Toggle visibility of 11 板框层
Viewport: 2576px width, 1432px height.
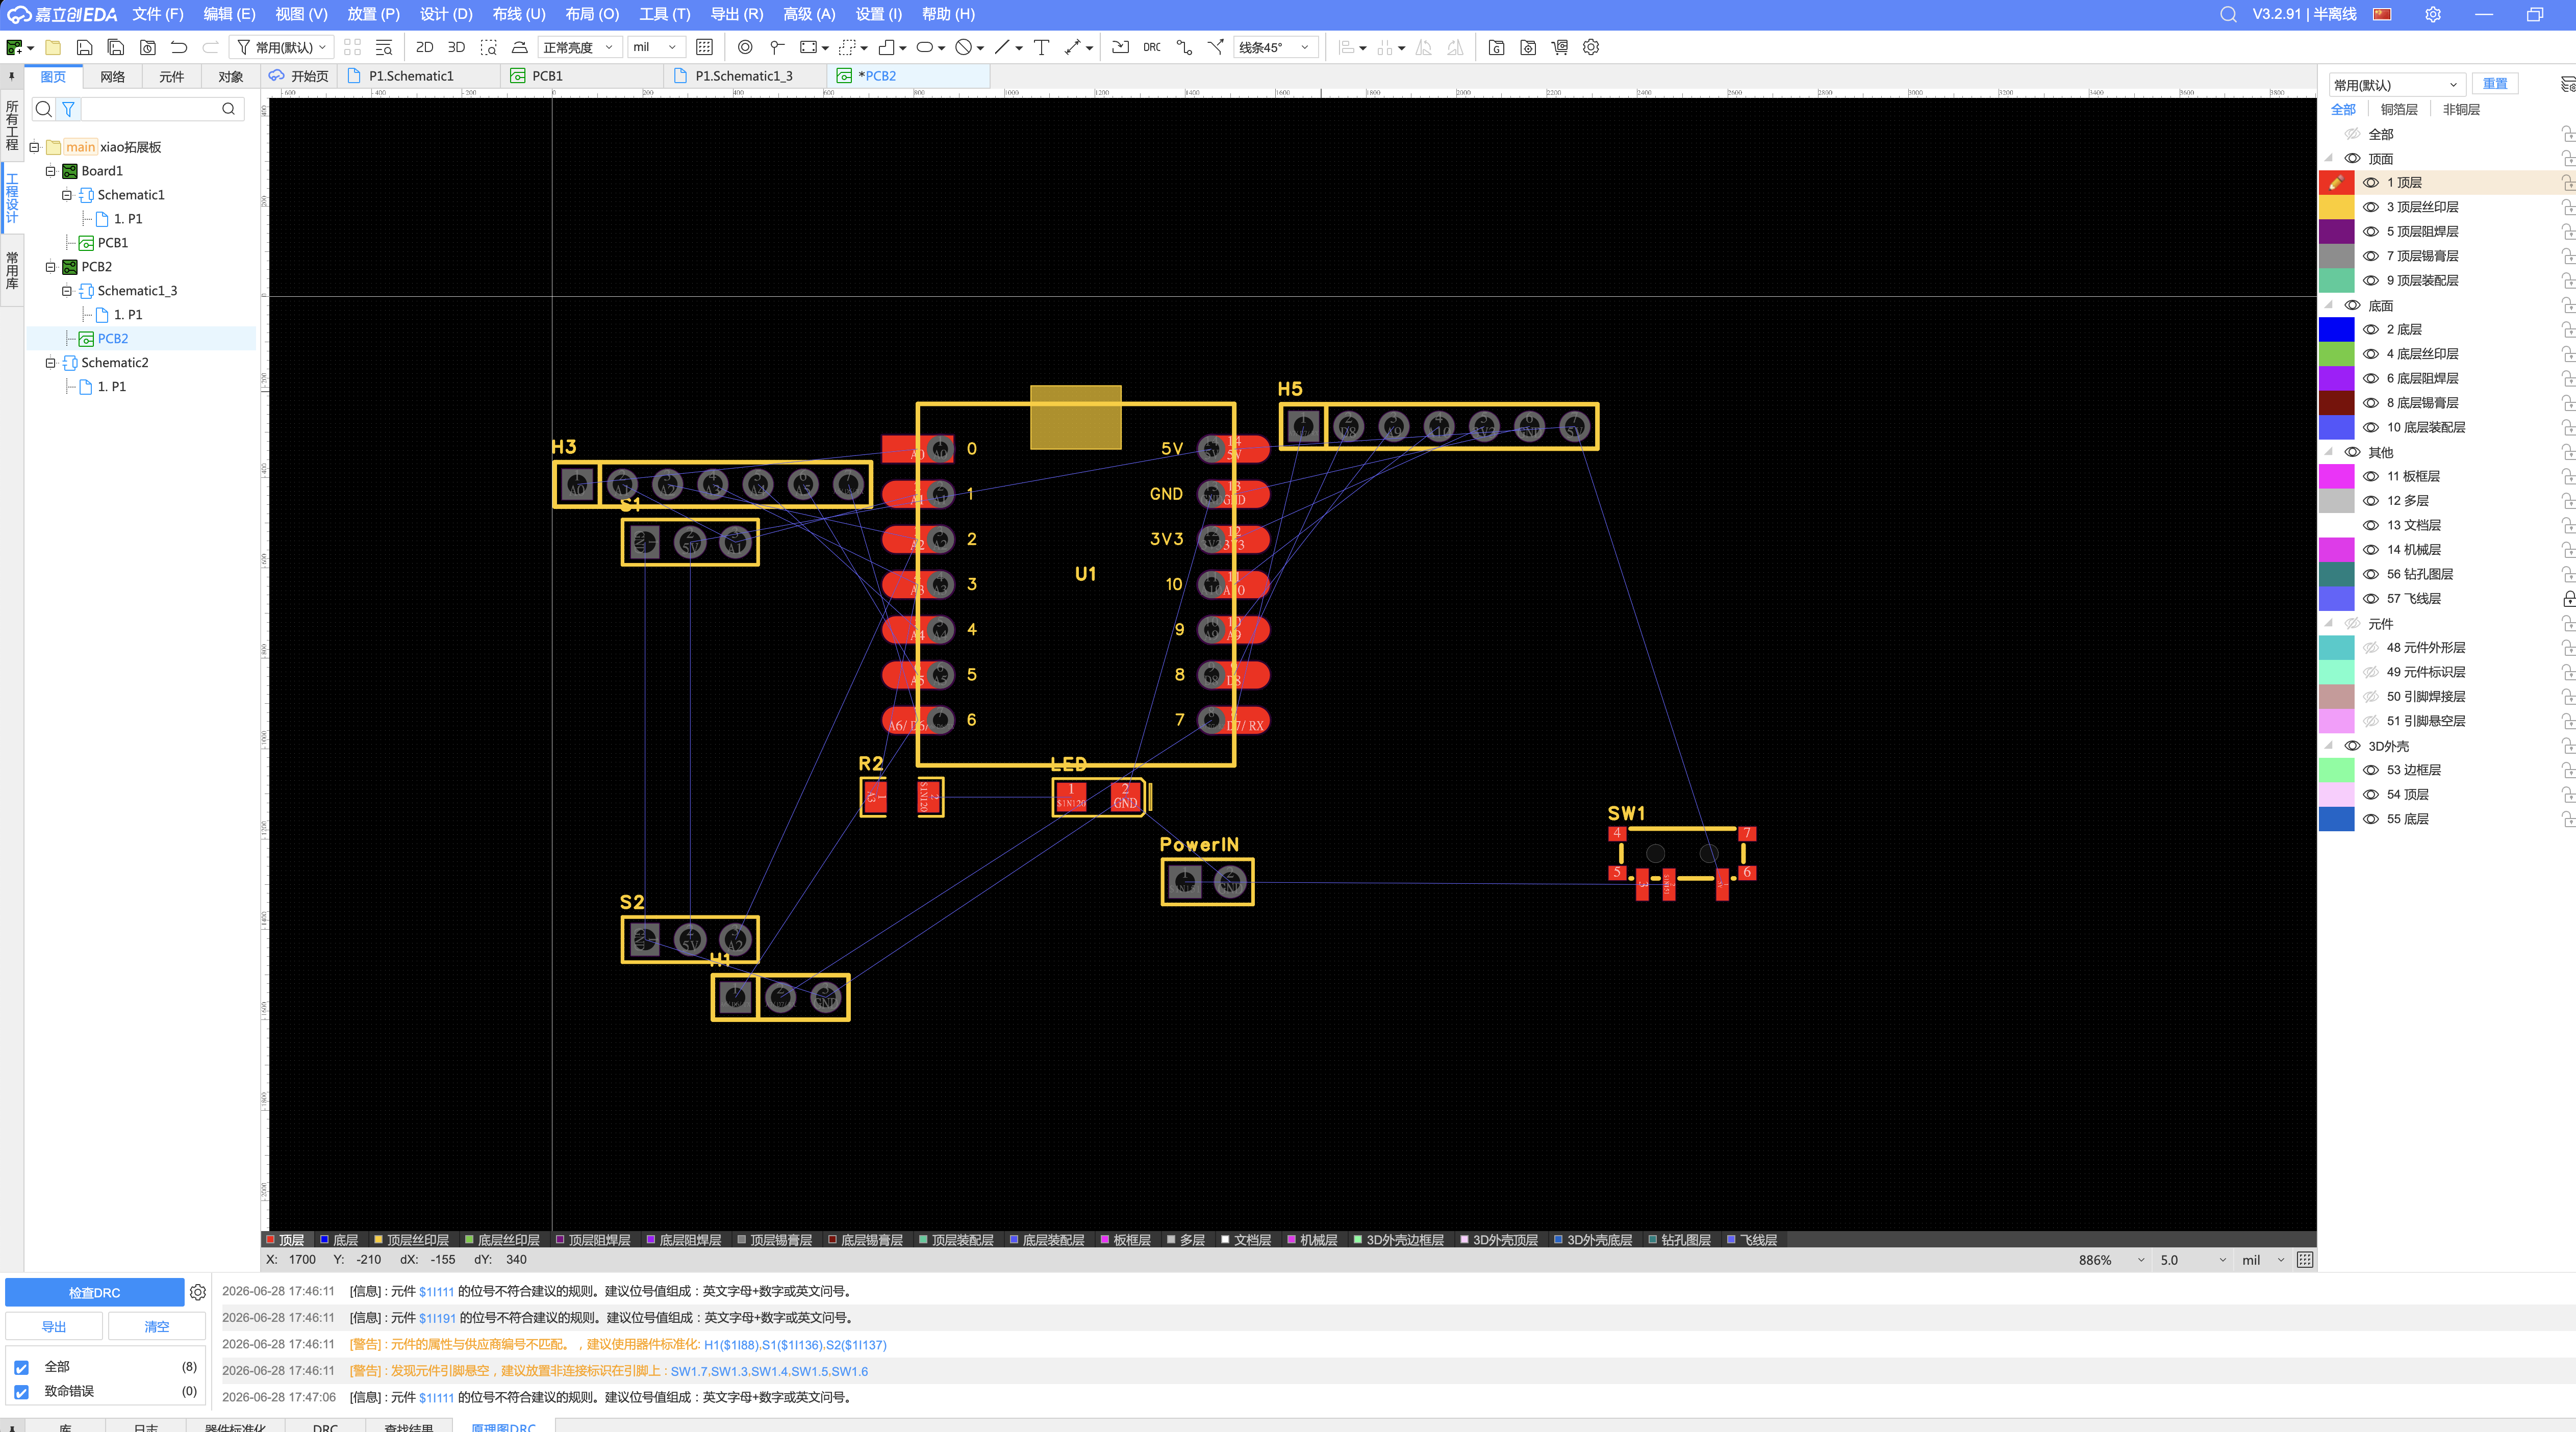click(2371, 476)
